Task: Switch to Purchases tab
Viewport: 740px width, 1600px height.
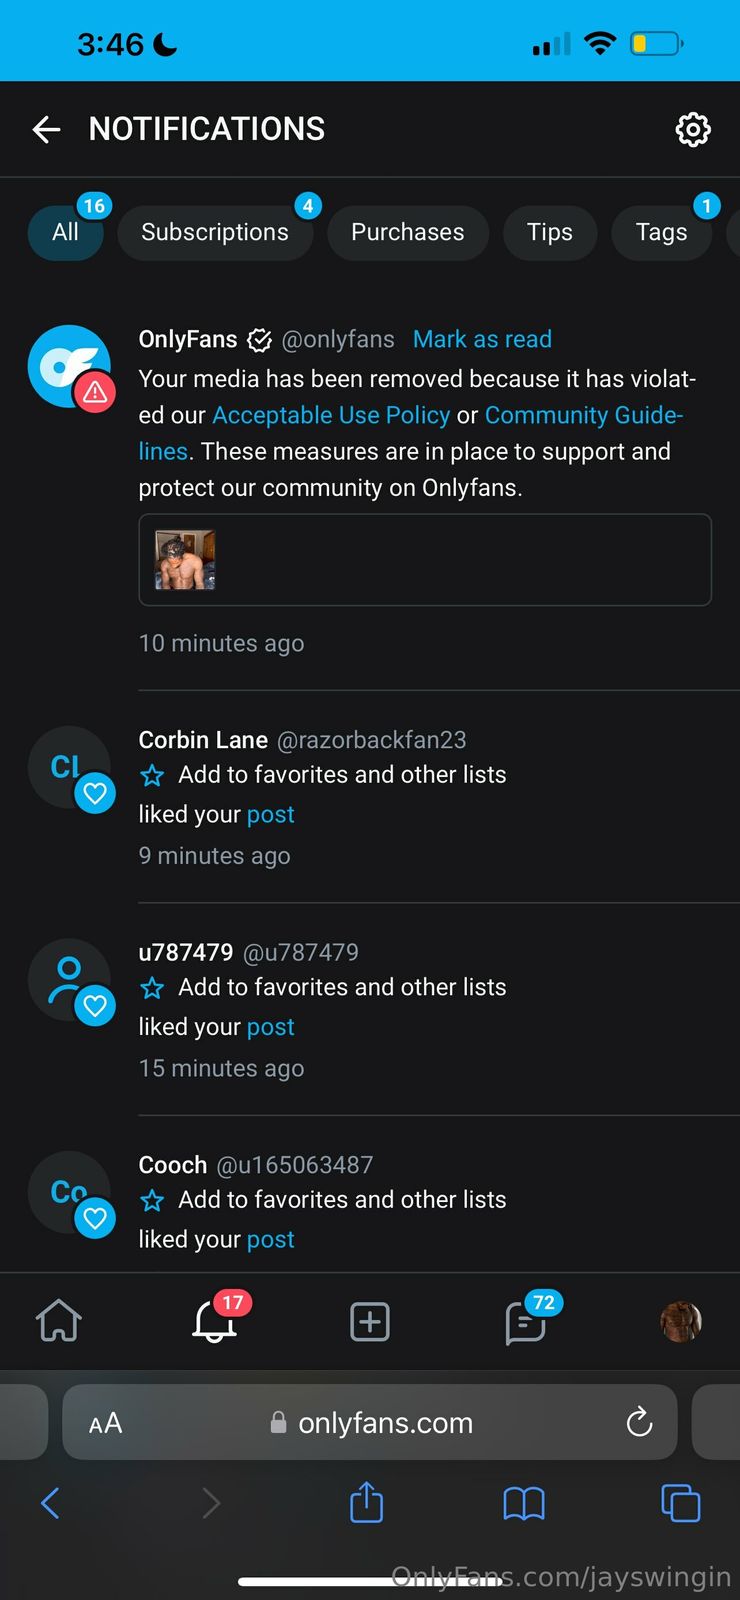Action: tap(408, 232)
